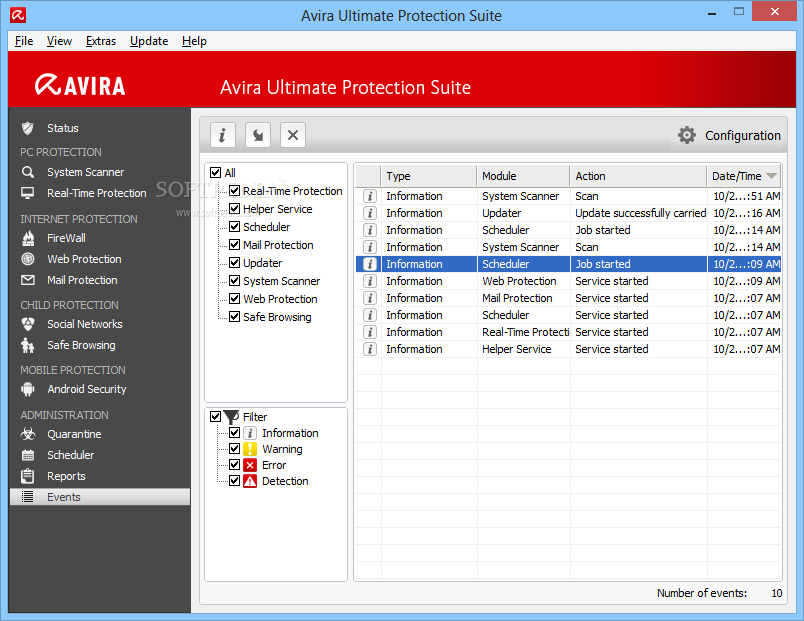Toggle the Helper Service checkbox
Image resolution: width=804 pixels, height=621 pixels.
pyautogui.click(x=234, y=209)
